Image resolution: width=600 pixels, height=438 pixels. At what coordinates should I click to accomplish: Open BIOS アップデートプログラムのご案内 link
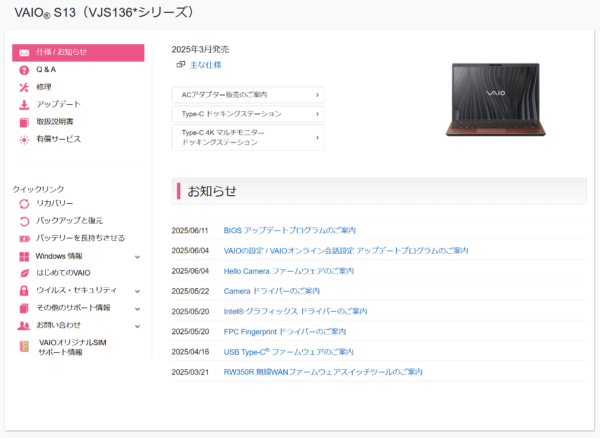(290, 230)
